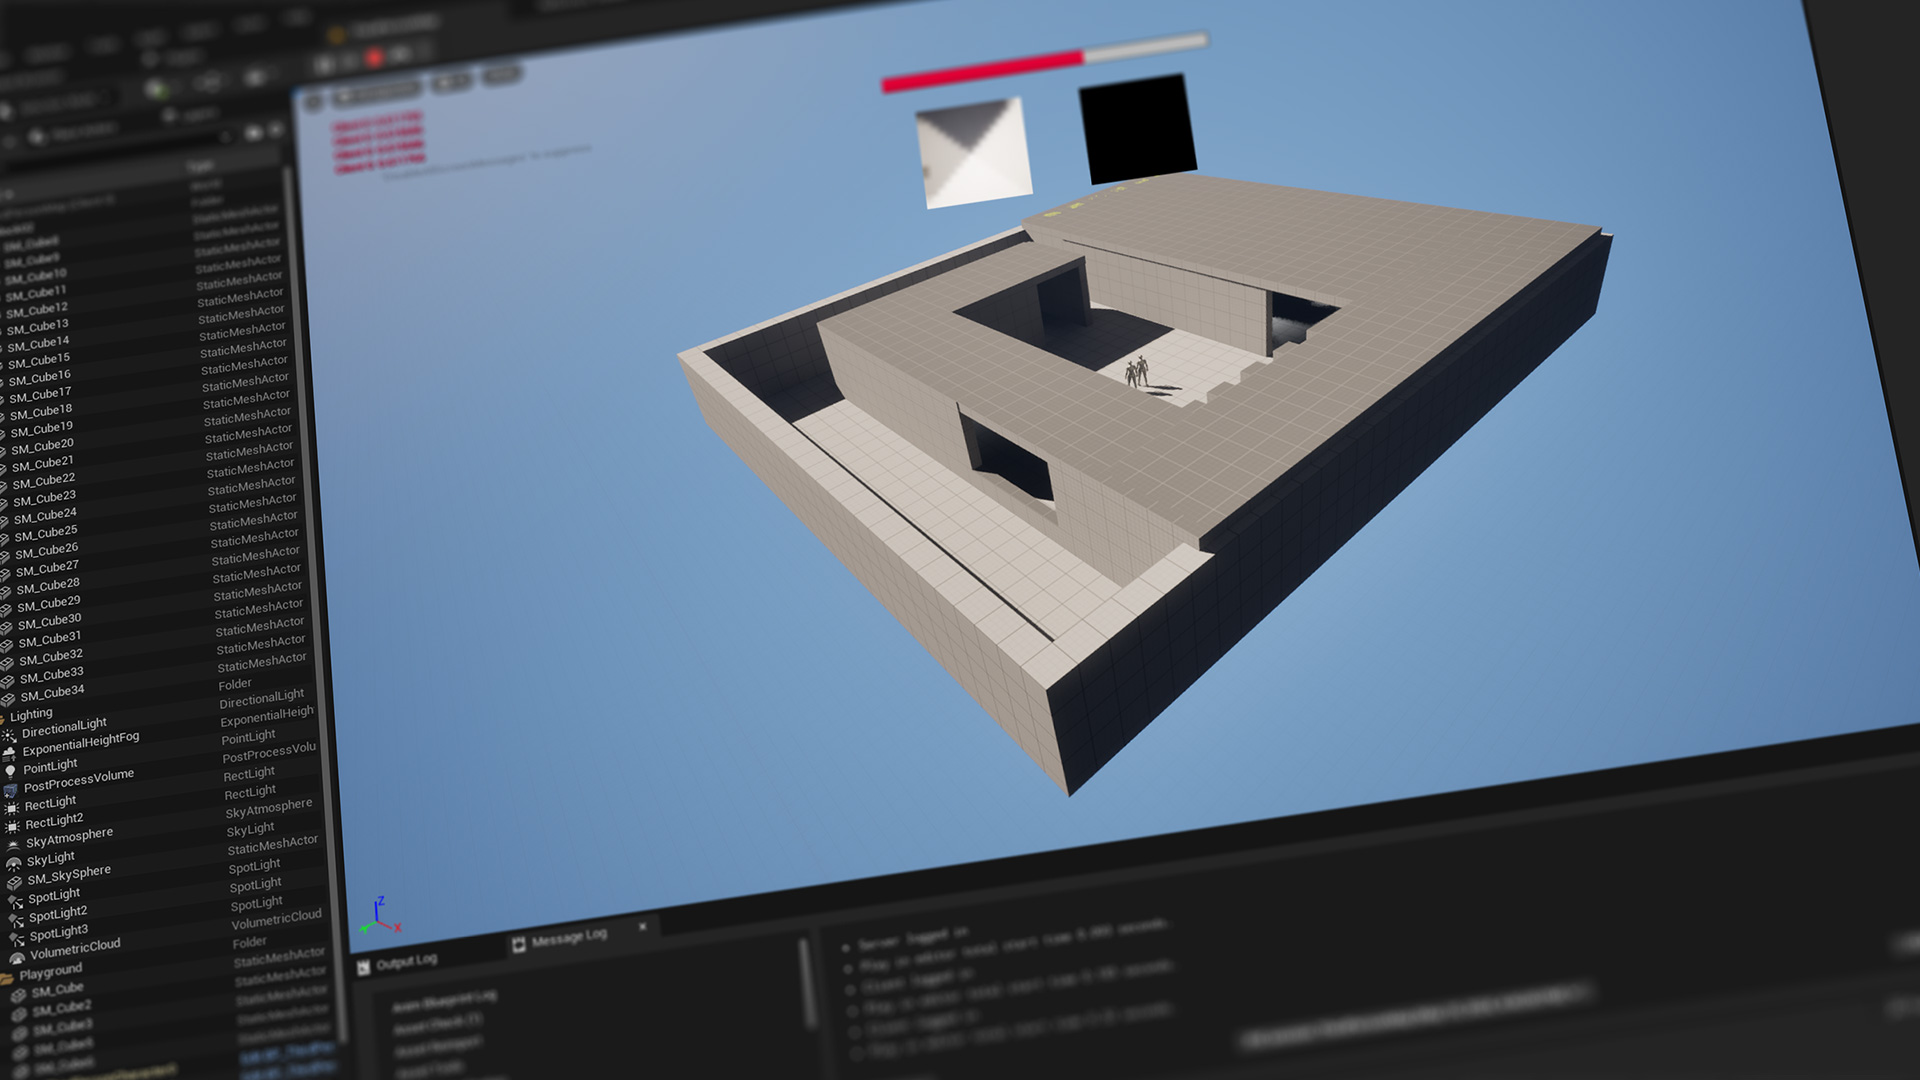Click the VolumetricCloud actor icon
Viewport: 1920px width, 1080px height.
pos(17,957)
